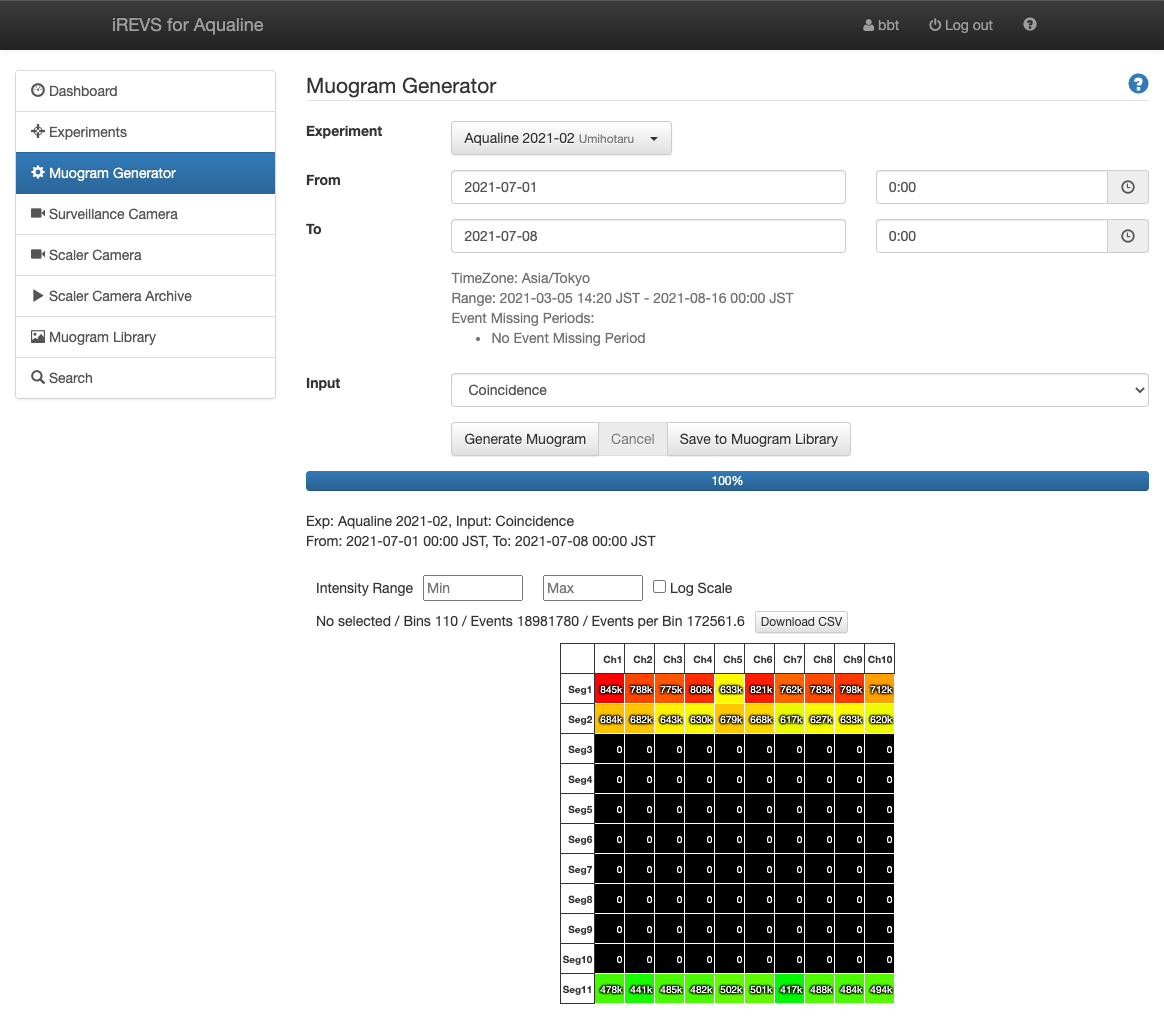This screenshot has height=1018, width=1164.
Task: Open clock picker for the To time
Action: (1127, 236)
